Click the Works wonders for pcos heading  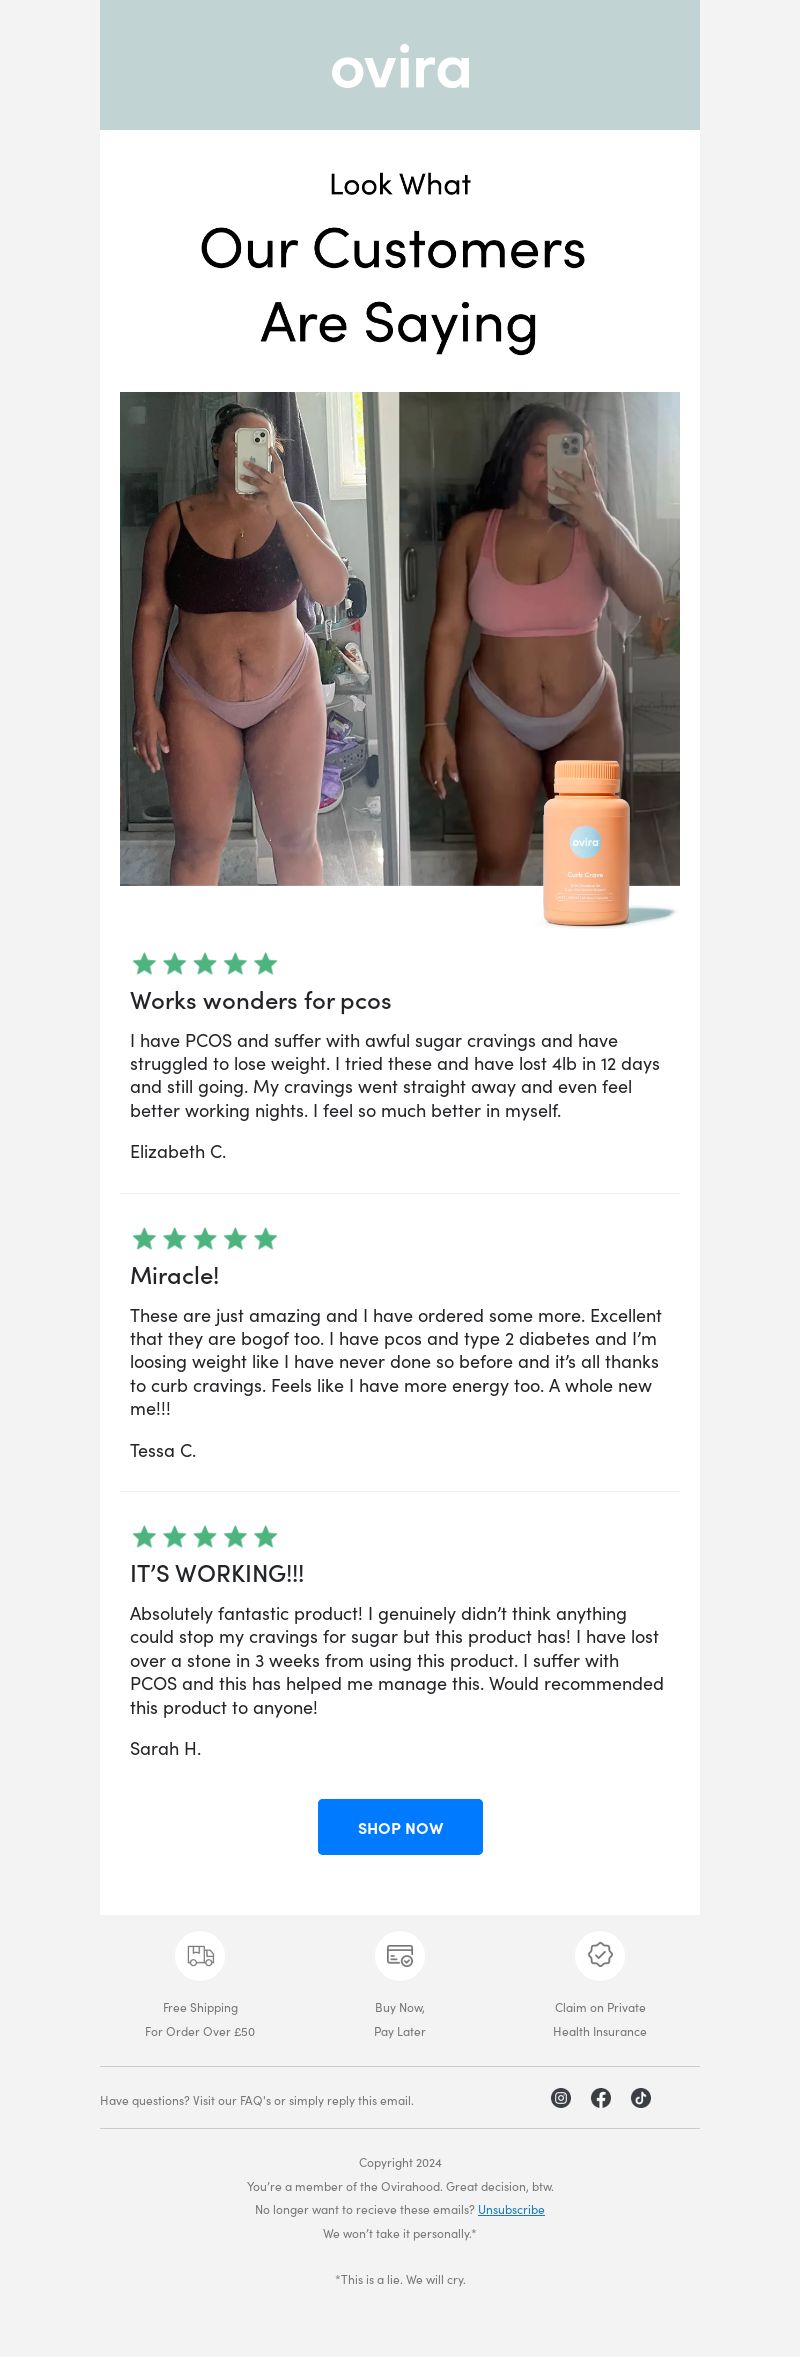click(260, 1001)
